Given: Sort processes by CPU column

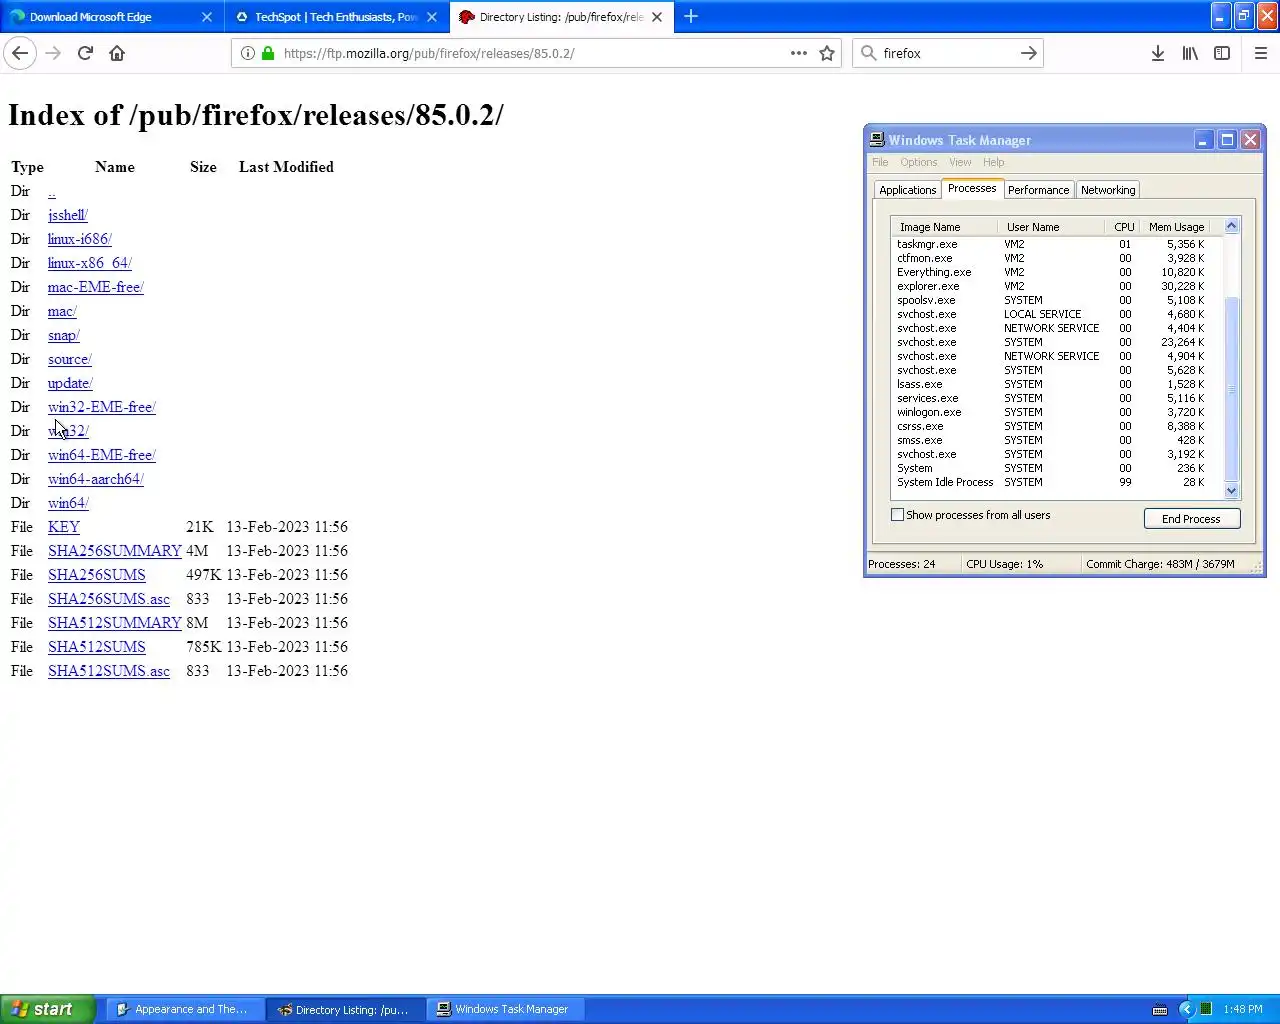Looking at the screenshot, I should tap(1124, 227).
